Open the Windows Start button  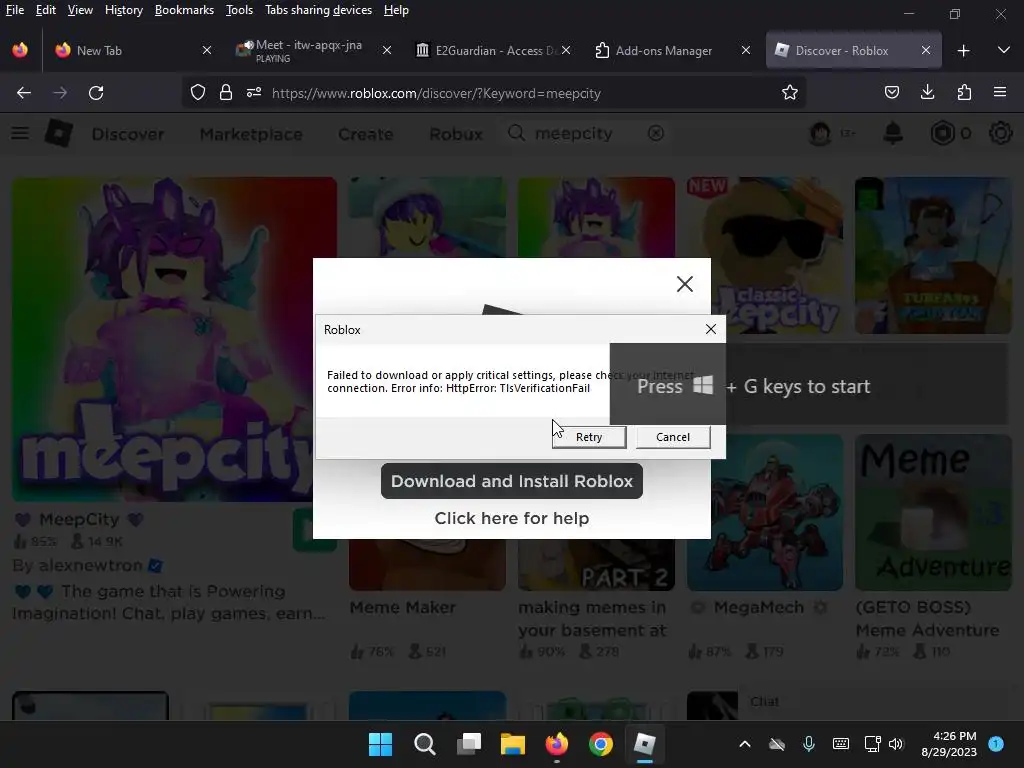tap(381, 744)
